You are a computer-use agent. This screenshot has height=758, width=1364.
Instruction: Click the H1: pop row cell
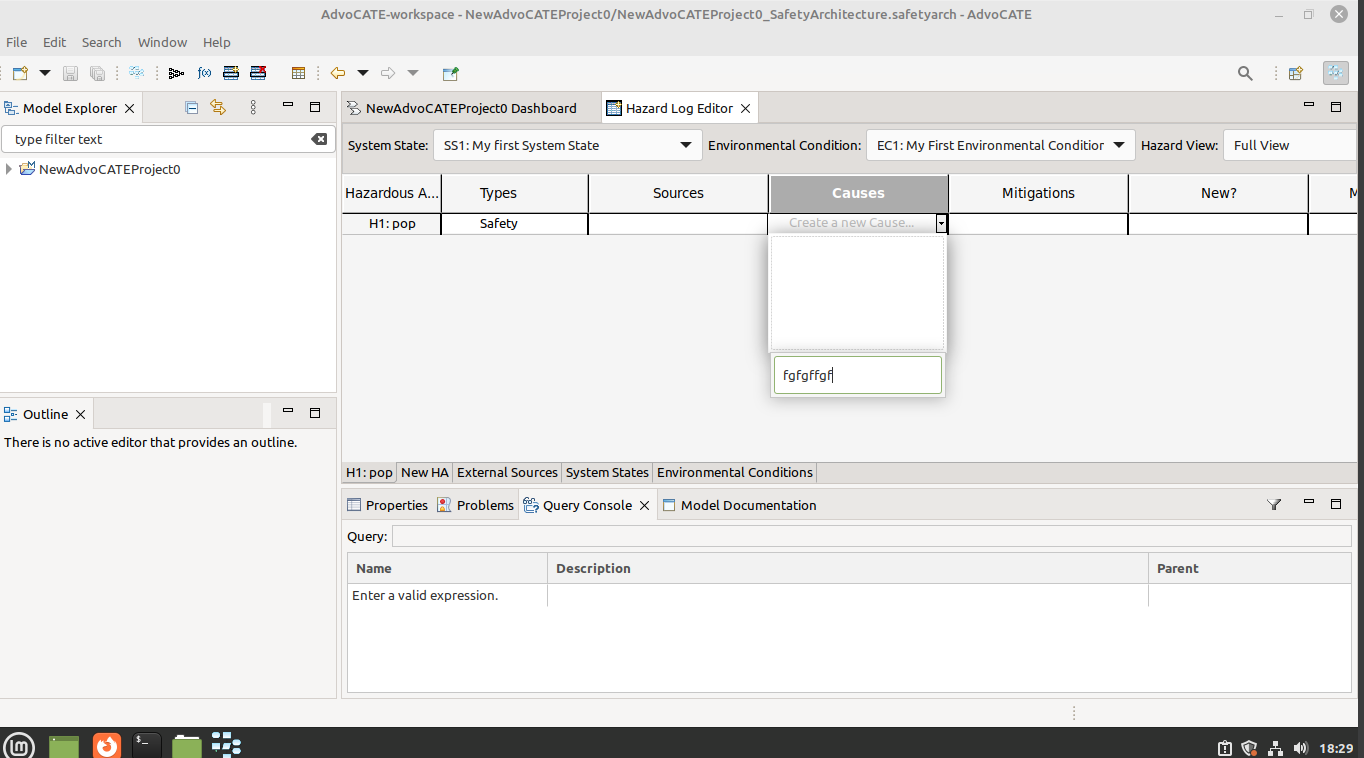392,224
